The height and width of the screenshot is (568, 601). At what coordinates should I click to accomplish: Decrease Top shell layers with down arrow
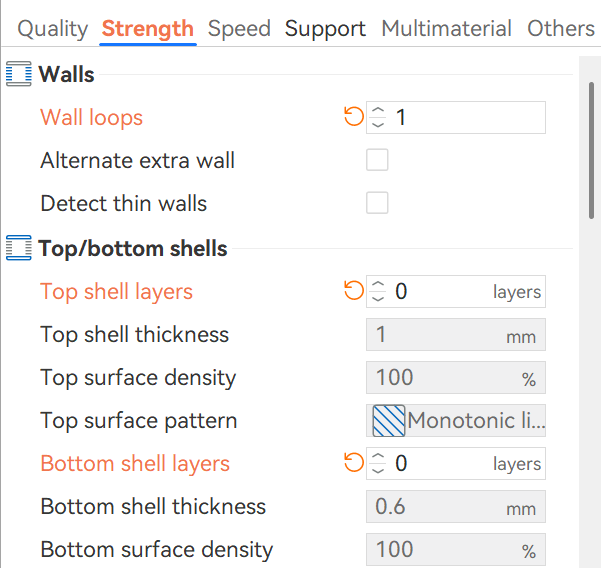tap(377, 298)
